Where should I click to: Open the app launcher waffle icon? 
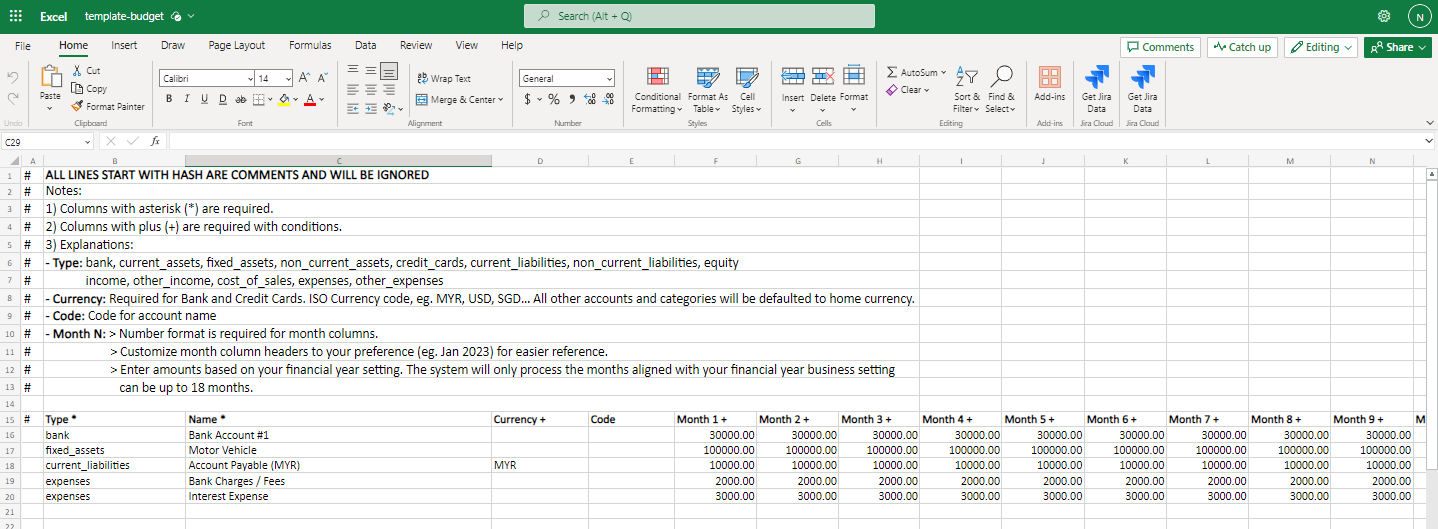click(15, 16)
